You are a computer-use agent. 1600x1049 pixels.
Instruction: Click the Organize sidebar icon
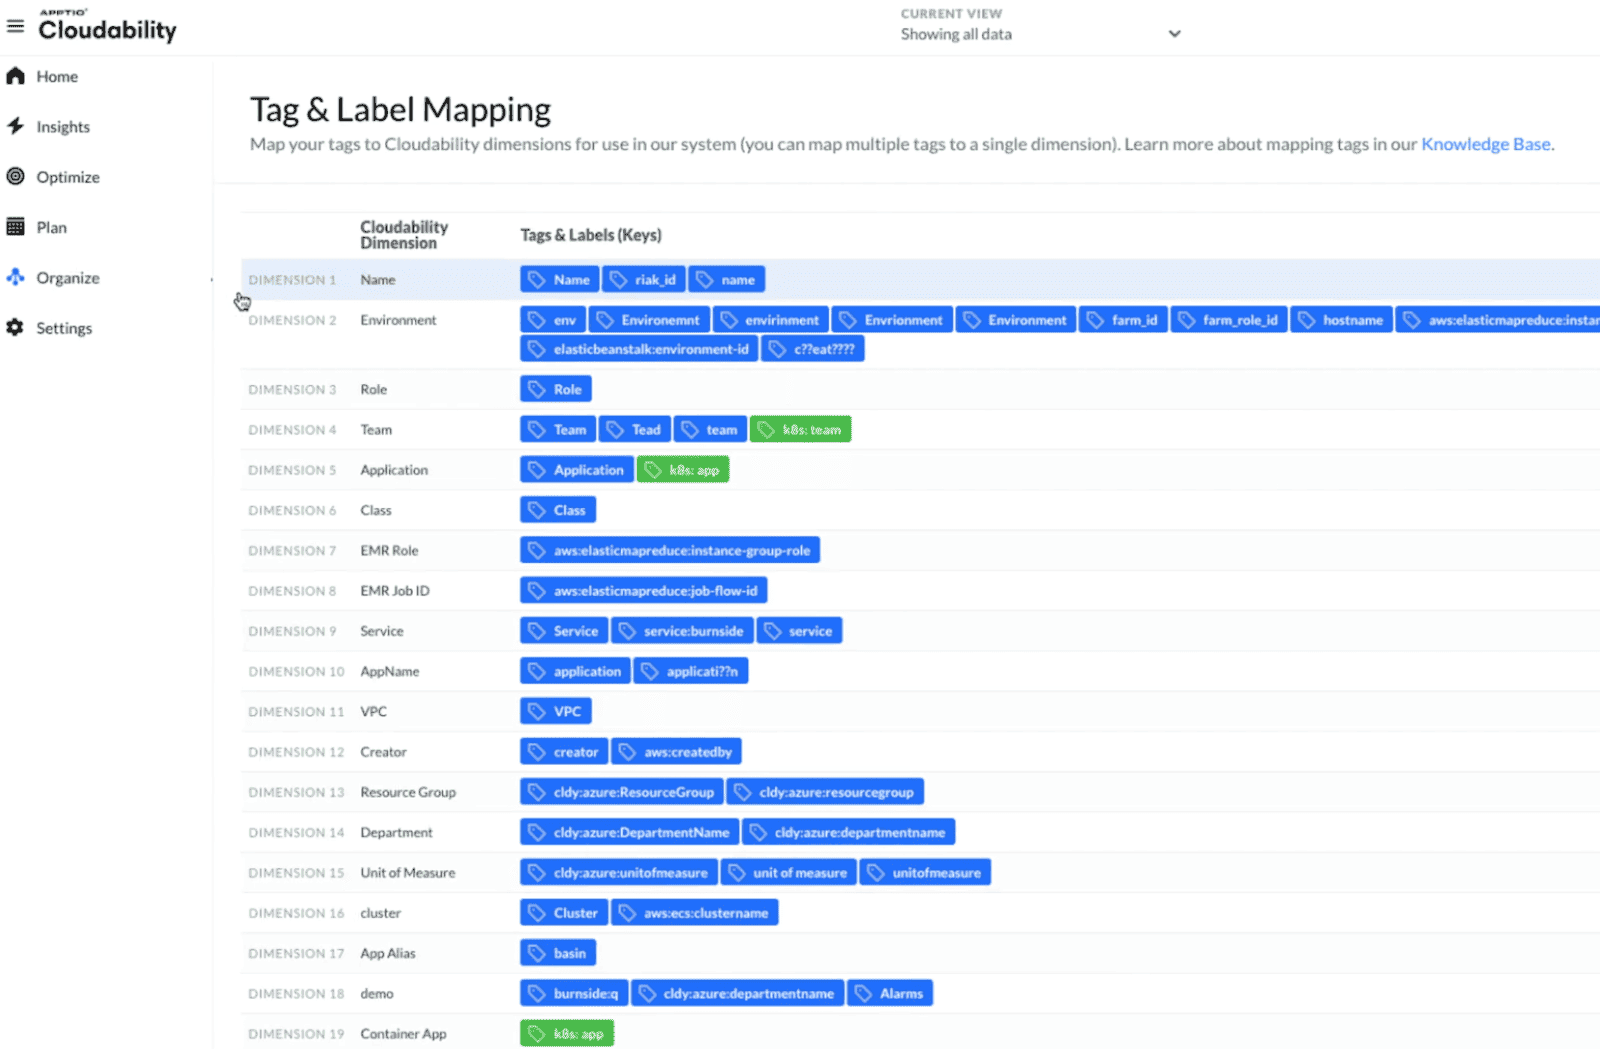pos(15,277)
